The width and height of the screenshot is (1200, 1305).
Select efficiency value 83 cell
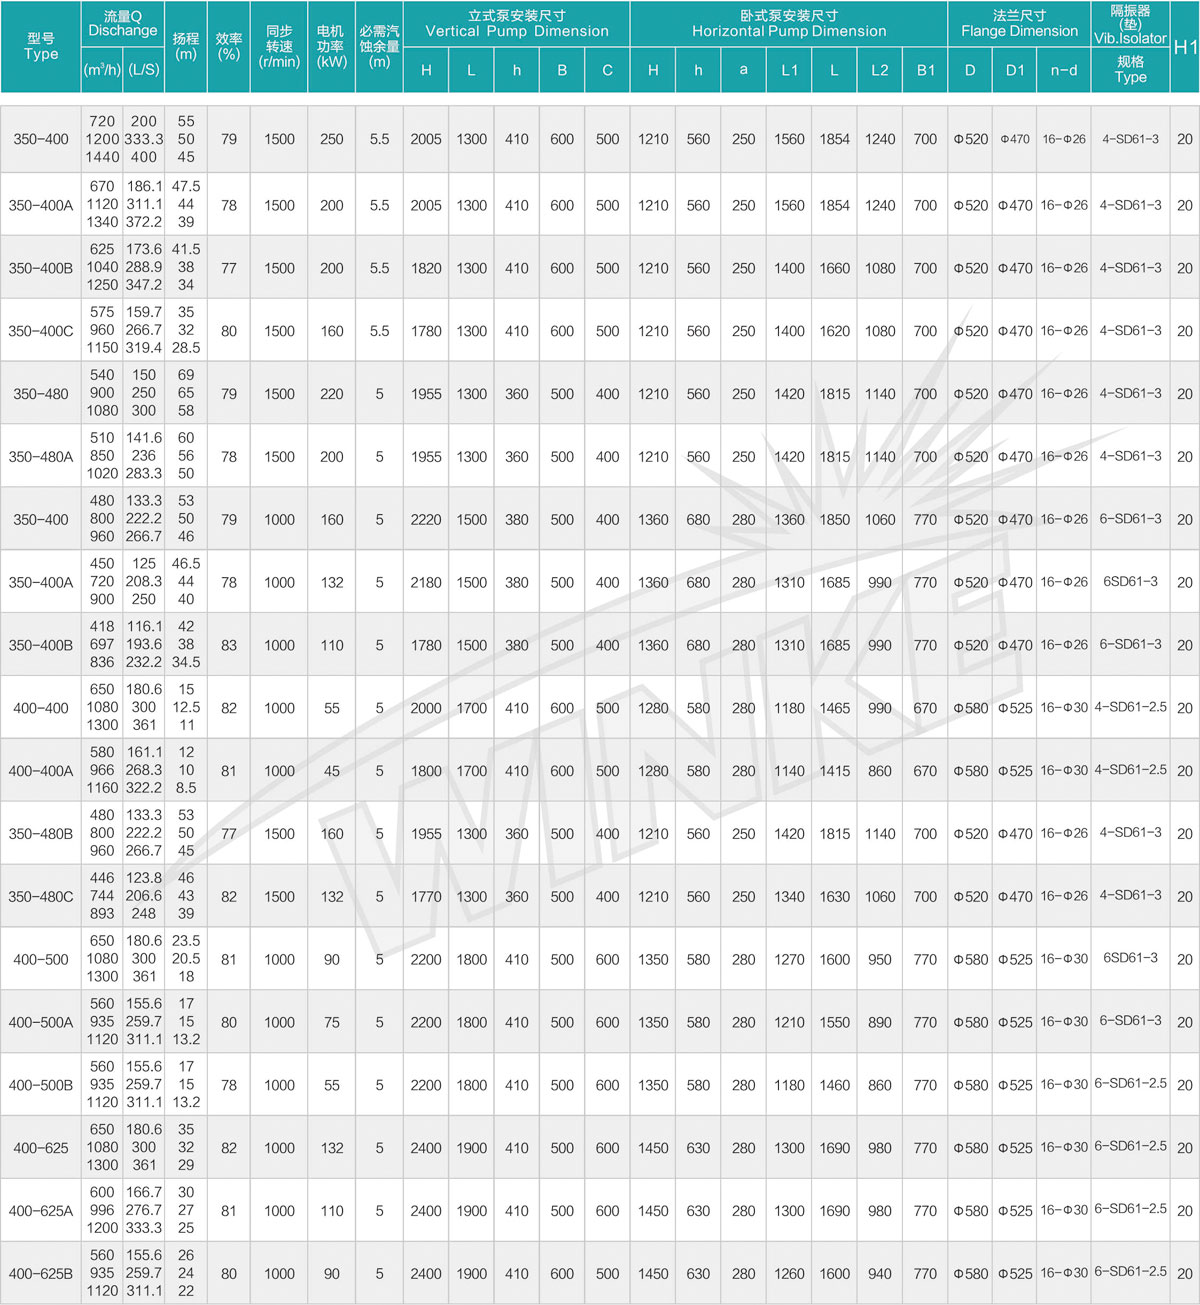click(x=229, y=645)
